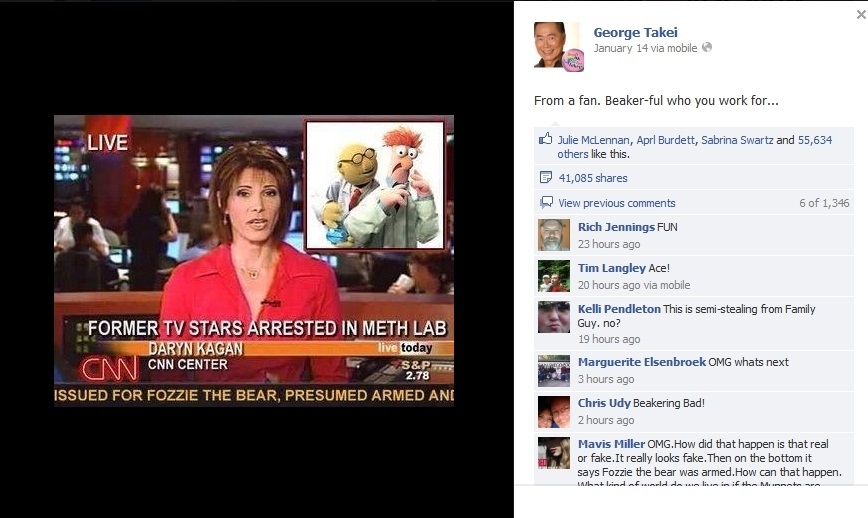This screenshot has height=518, width=868.
Task: Open the George Takei page name link
Action: [636, 33]
